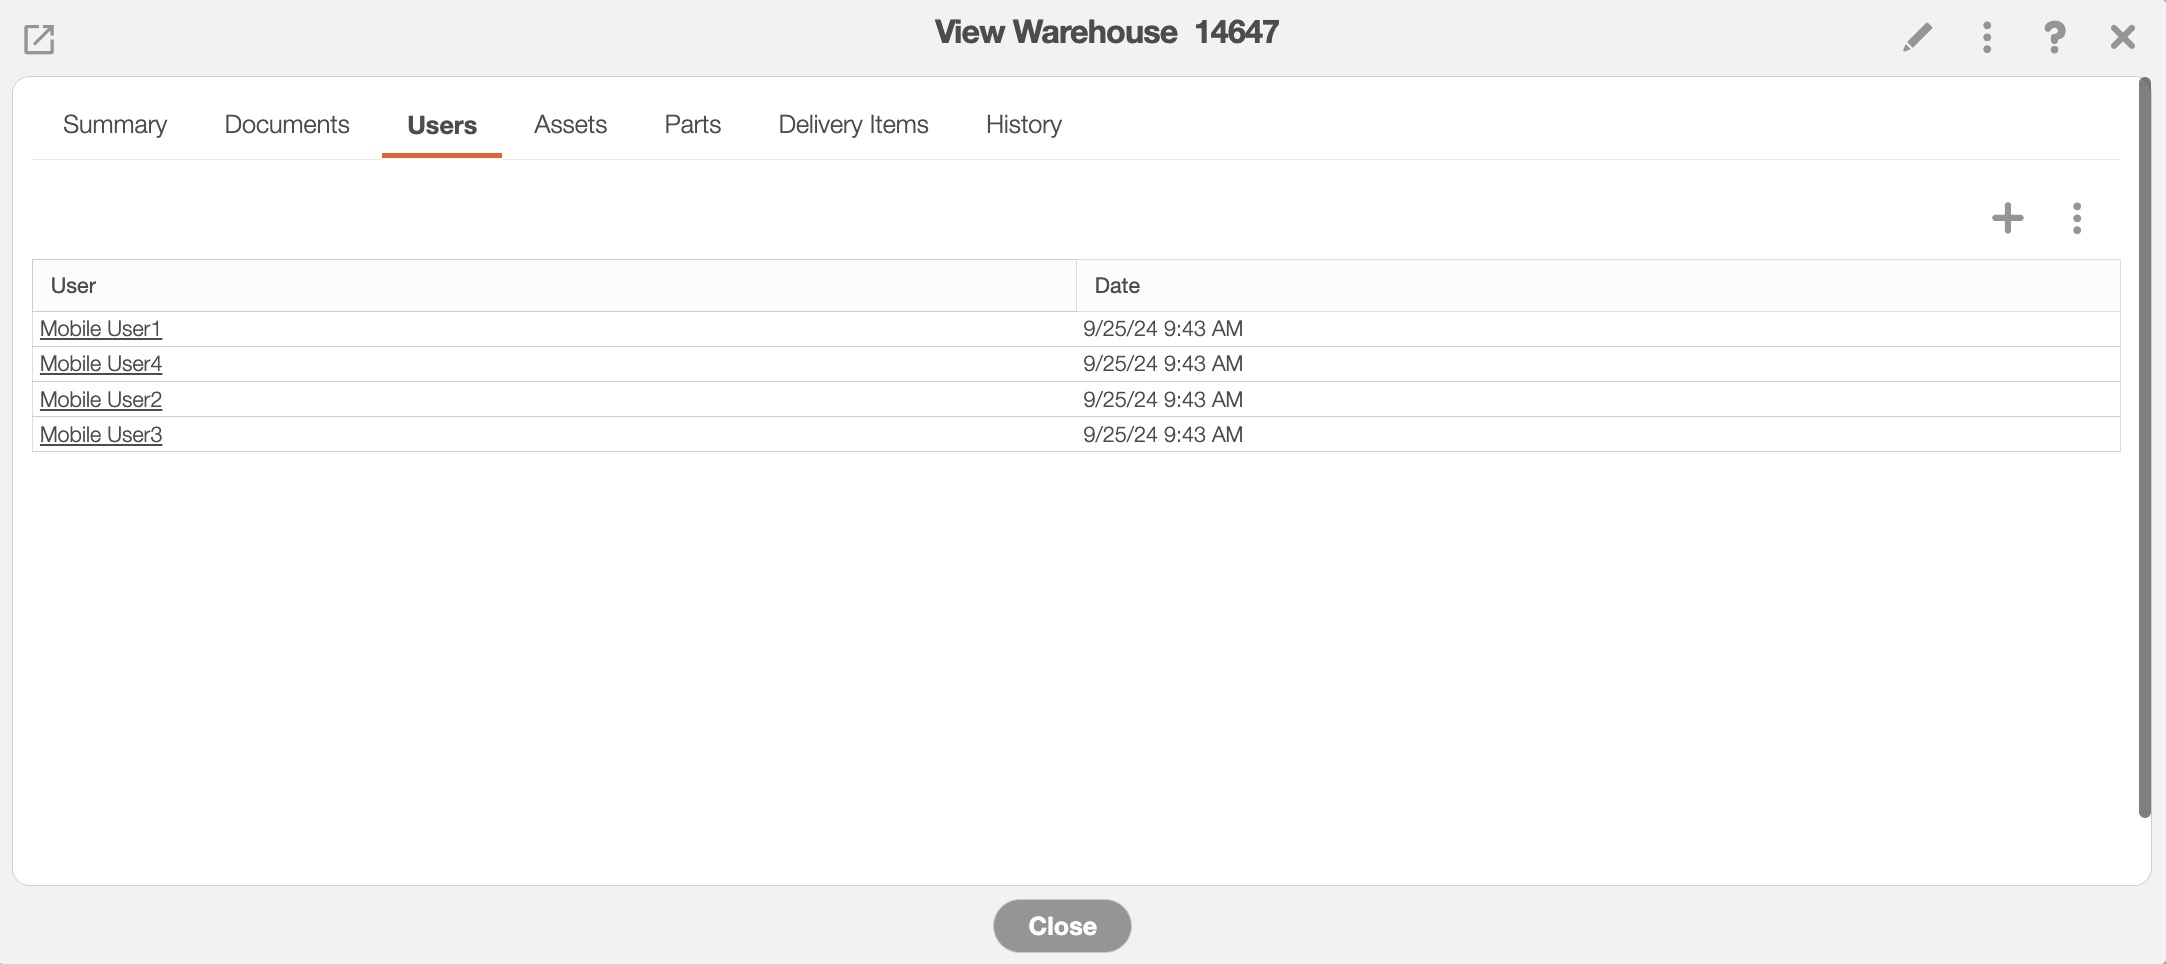Screen dimensions: 2166x964
Task: Open the Mobile User4 link
Action: click(x=100, y=364)
